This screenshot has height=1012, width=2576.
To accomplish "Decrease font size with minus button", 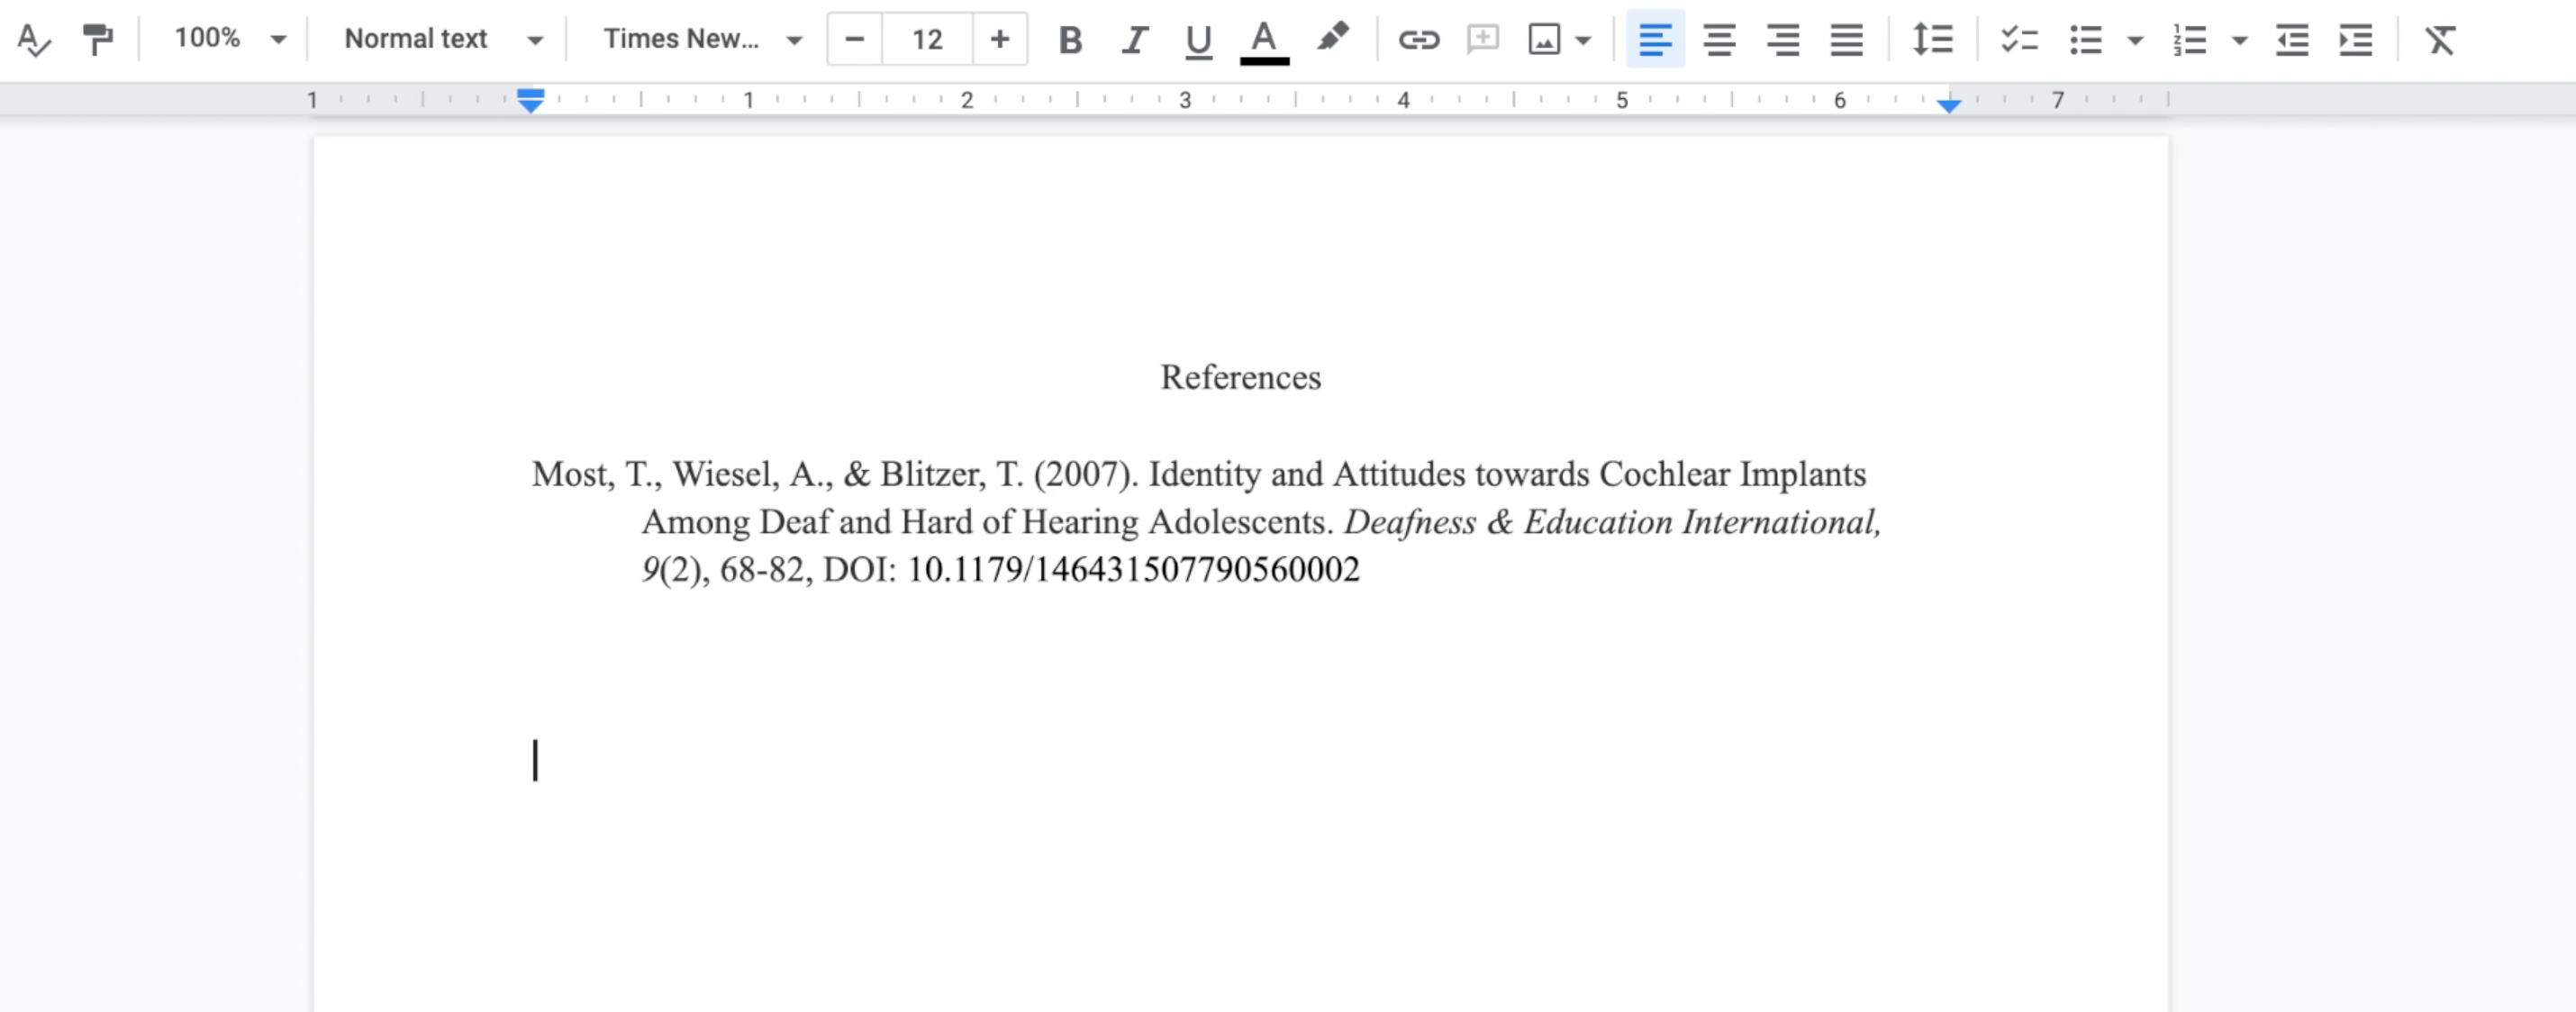I will [854, 39].
